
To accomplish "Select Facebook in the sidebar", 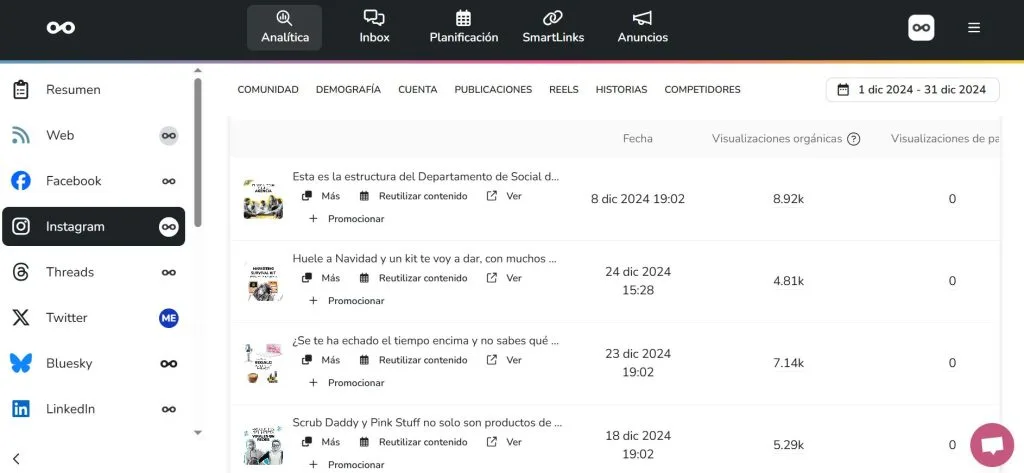I will pyautogui.click(x=73, y=181).
